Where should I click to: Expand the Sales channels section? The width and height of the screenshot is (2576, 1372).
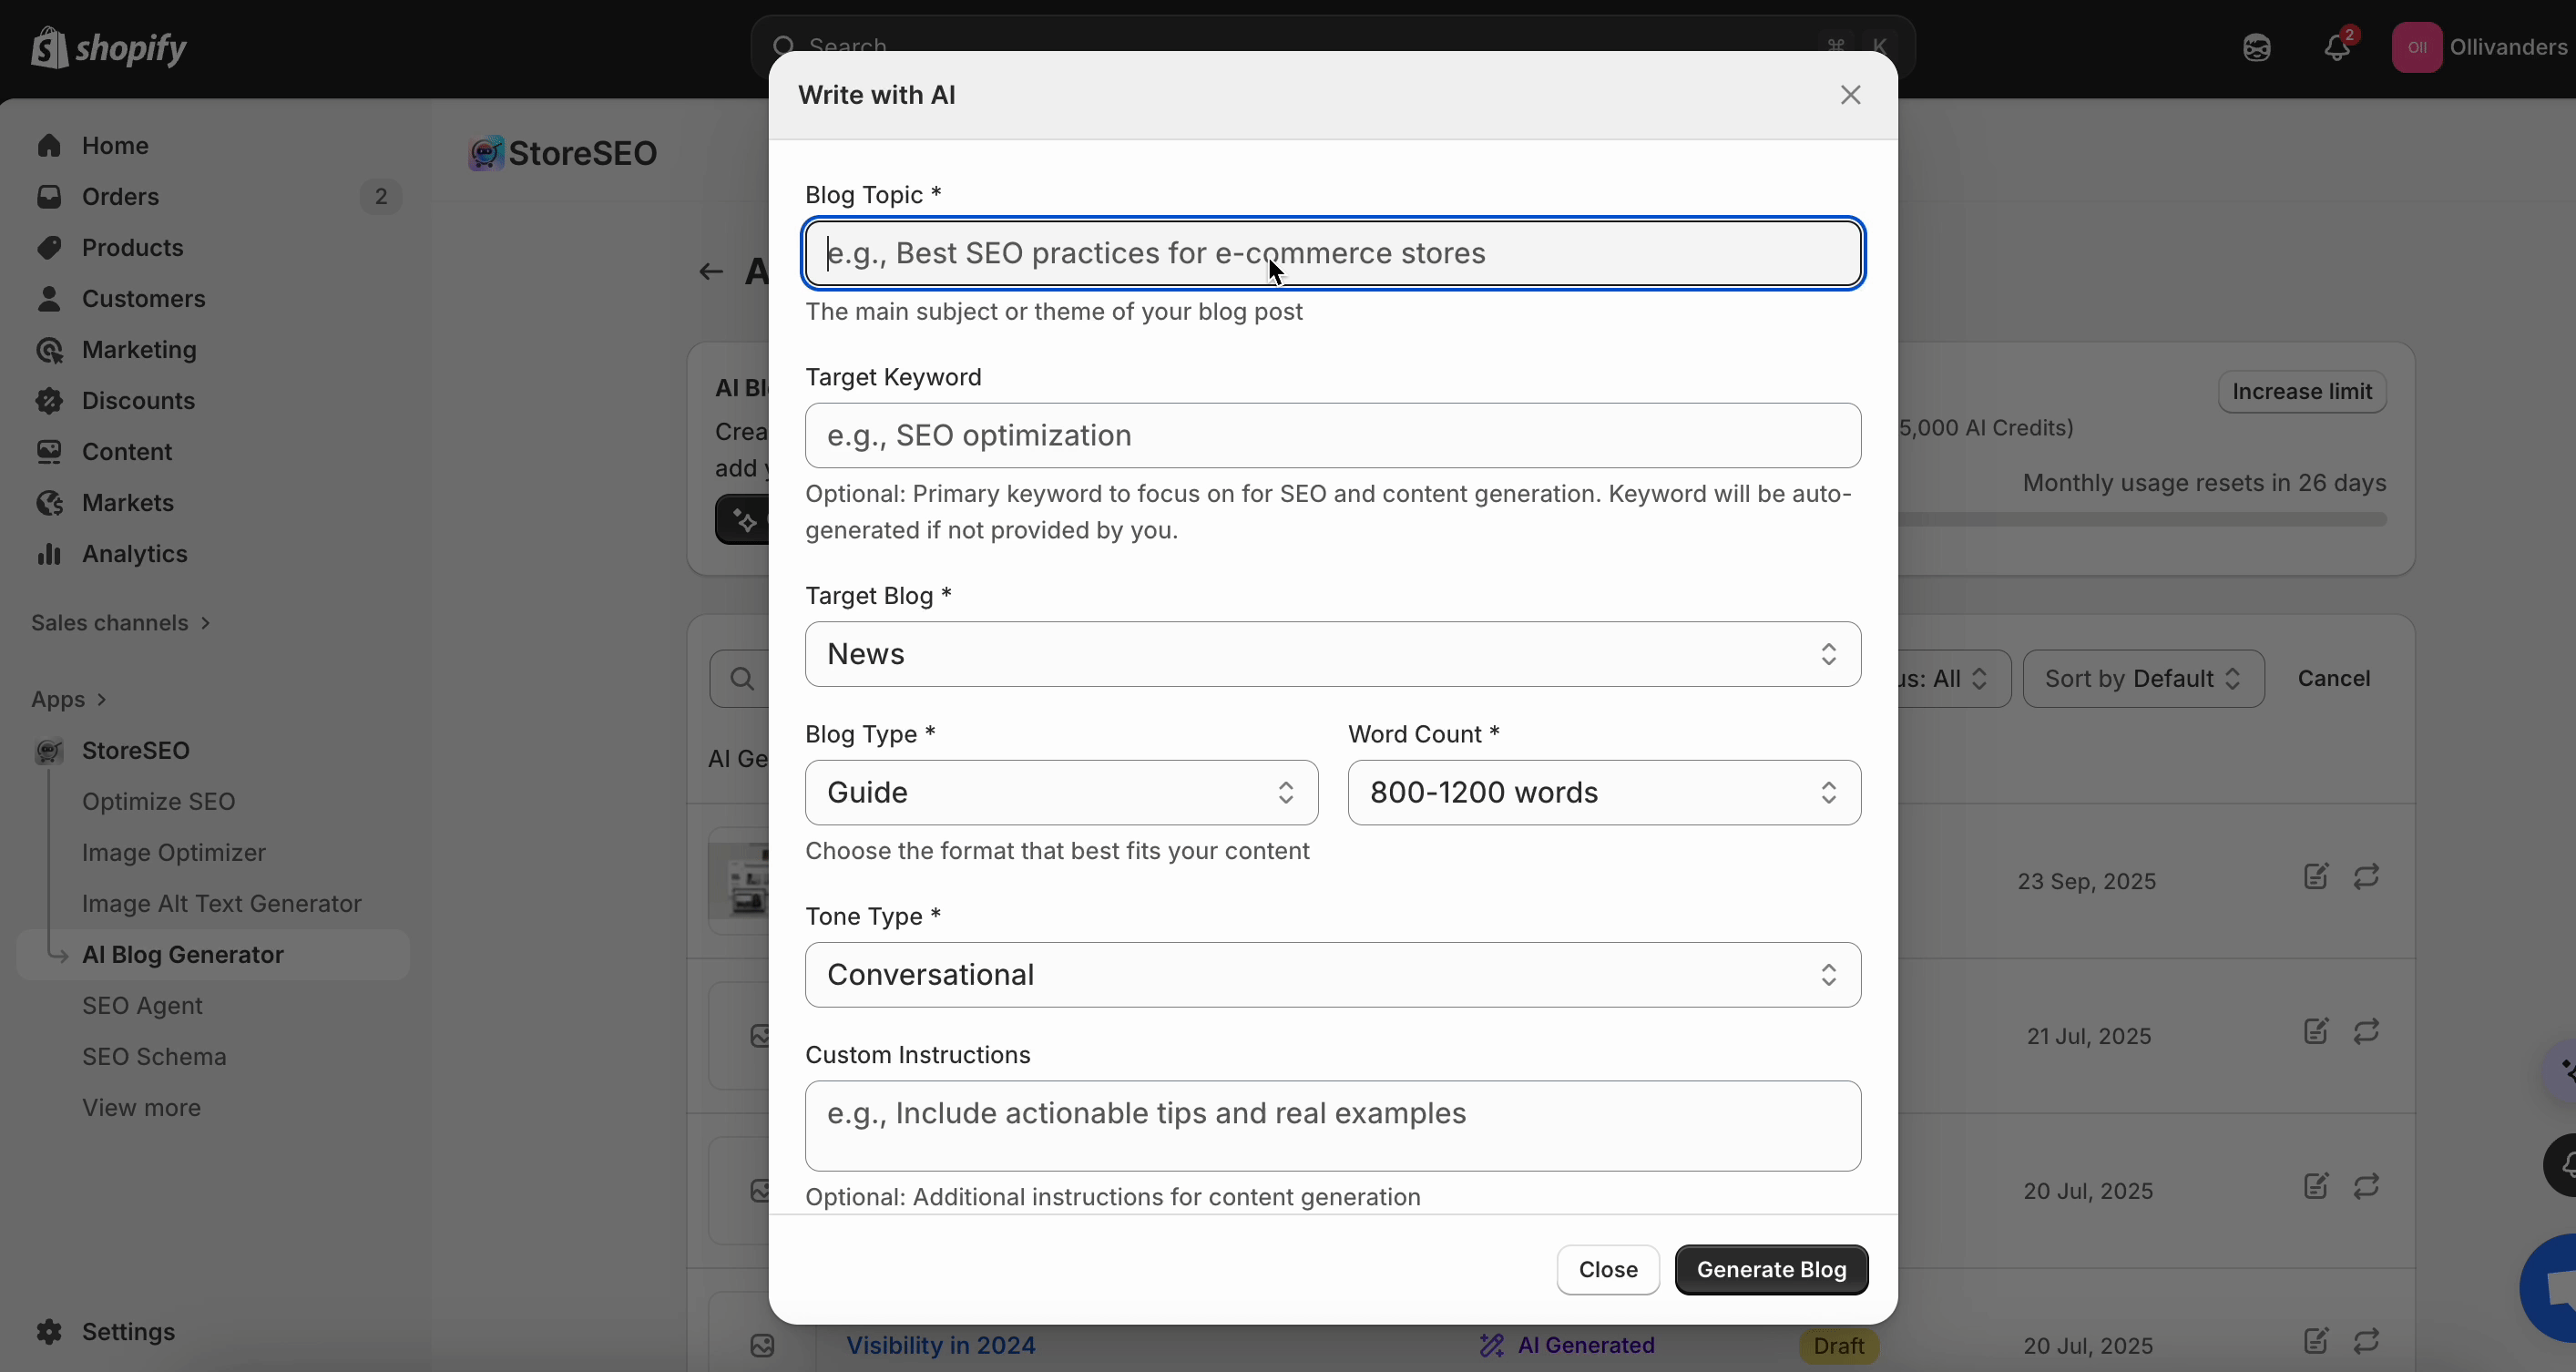[x=120, y=623]
